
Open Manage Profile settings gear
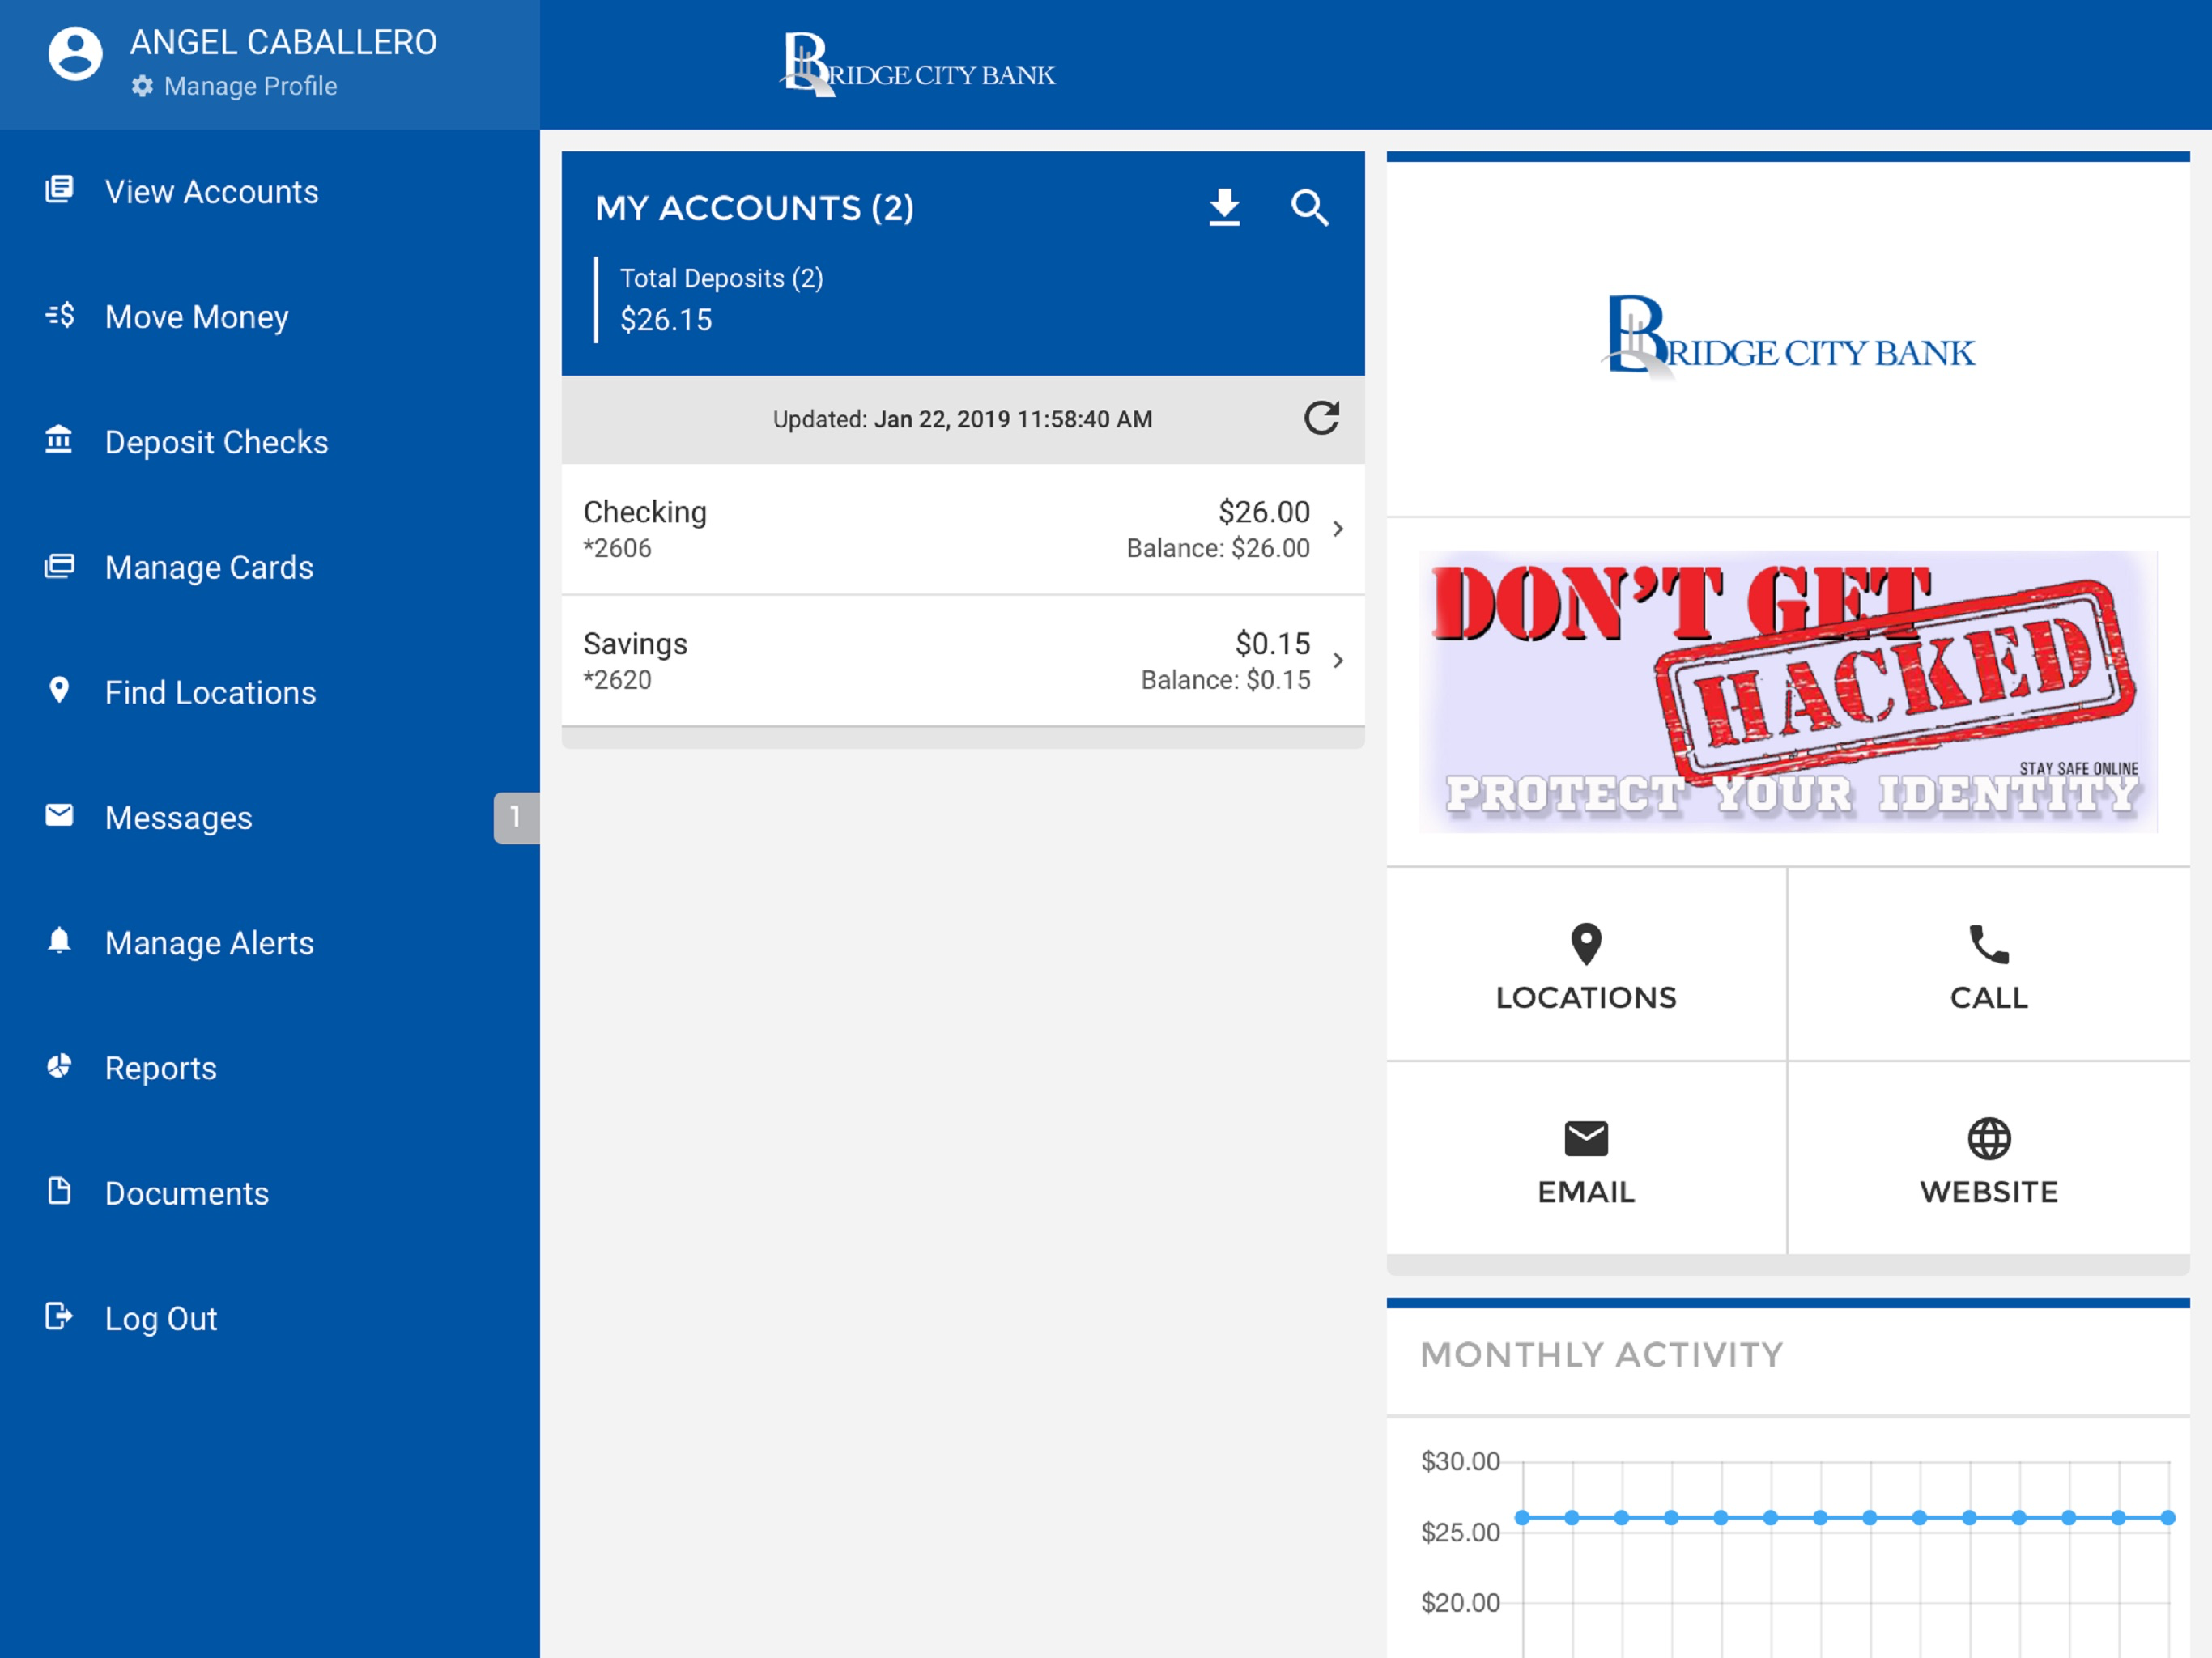143,86
